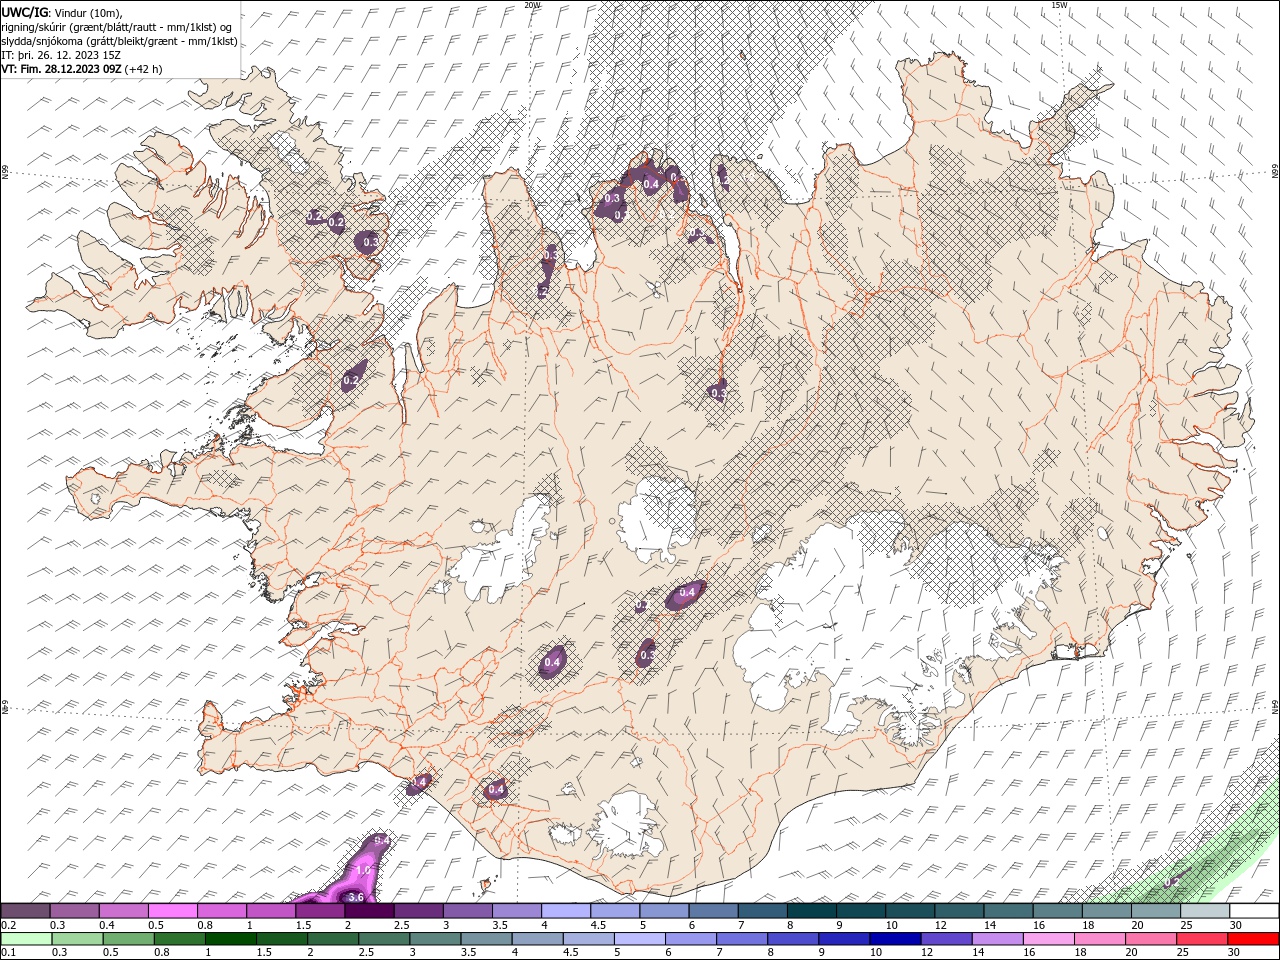Screen dimensions: 1280x960
Task: Click the 'UWC/IG: Vindur (10m)' title text
Action: click(x=62, y=12)
